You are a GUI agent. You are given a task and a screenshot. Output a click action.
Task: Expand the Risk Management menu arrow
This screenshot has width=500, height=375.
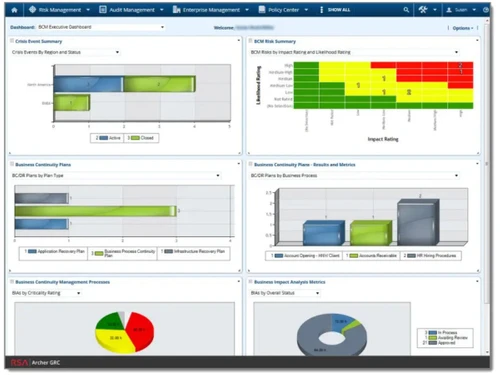[x=88, y=10]
